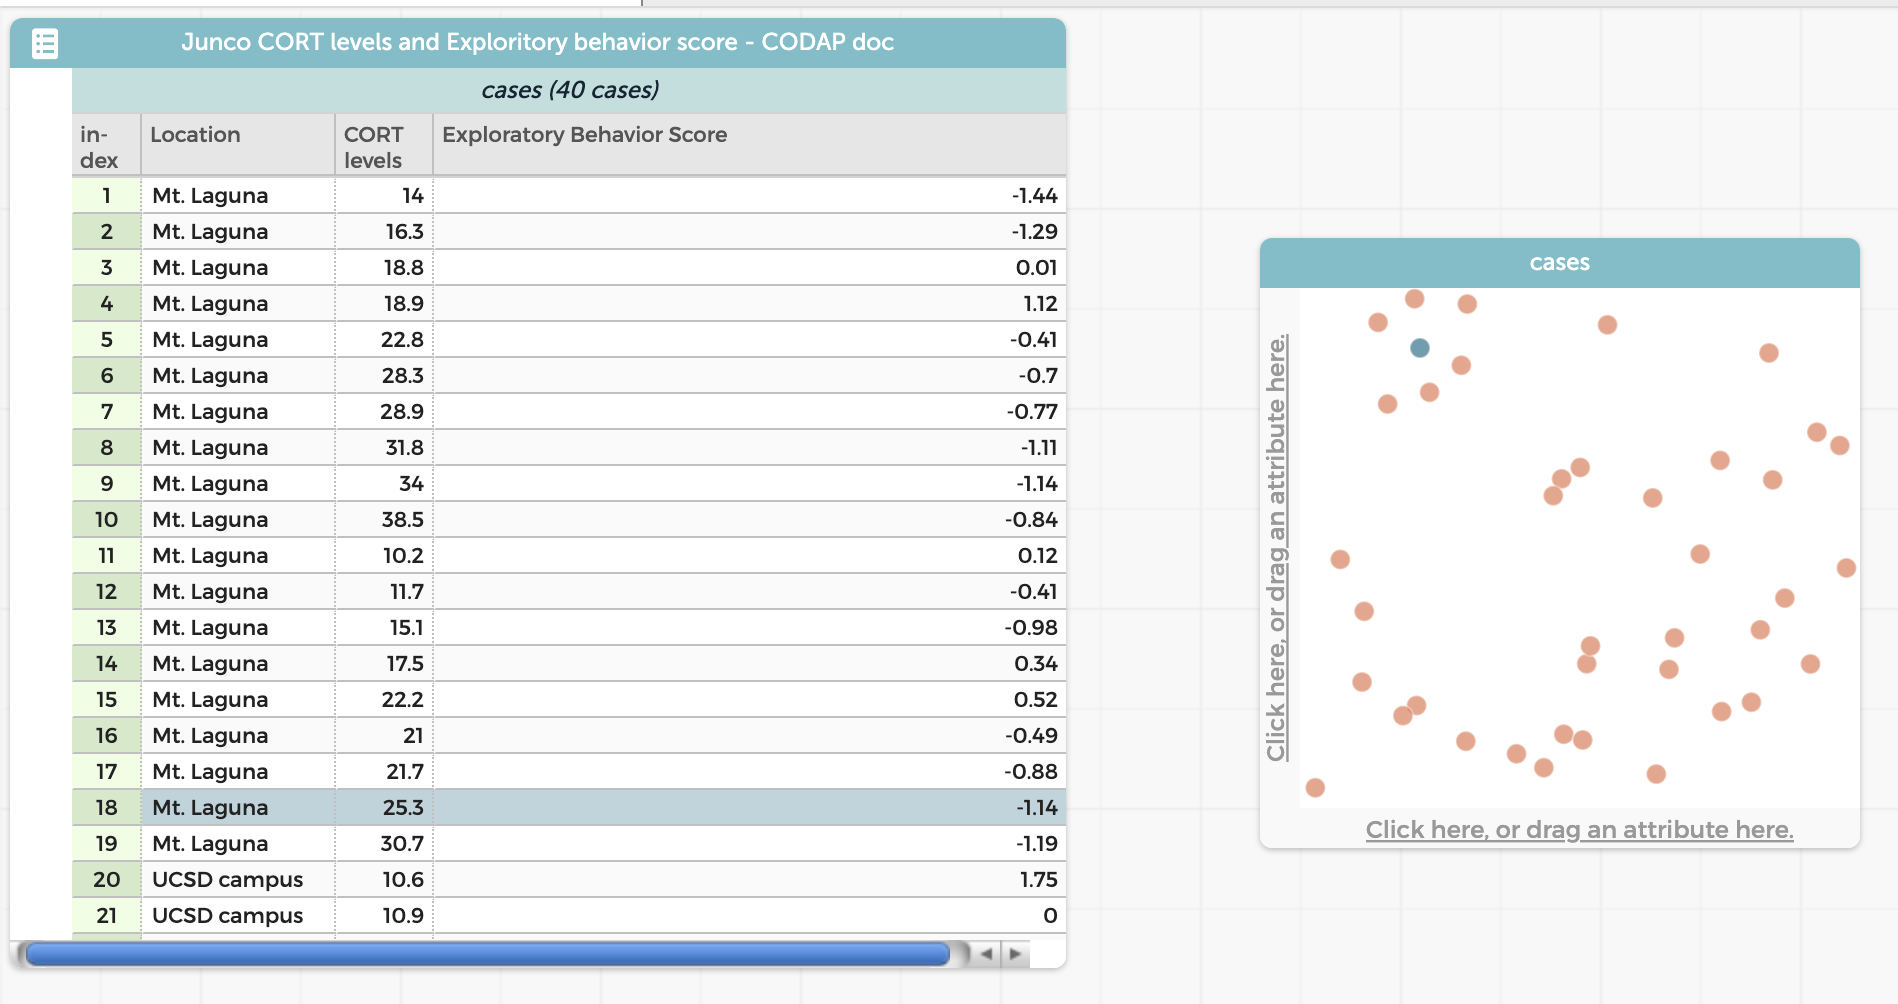Click the 'cases (40 cases)' header band

tap(568, 89)
